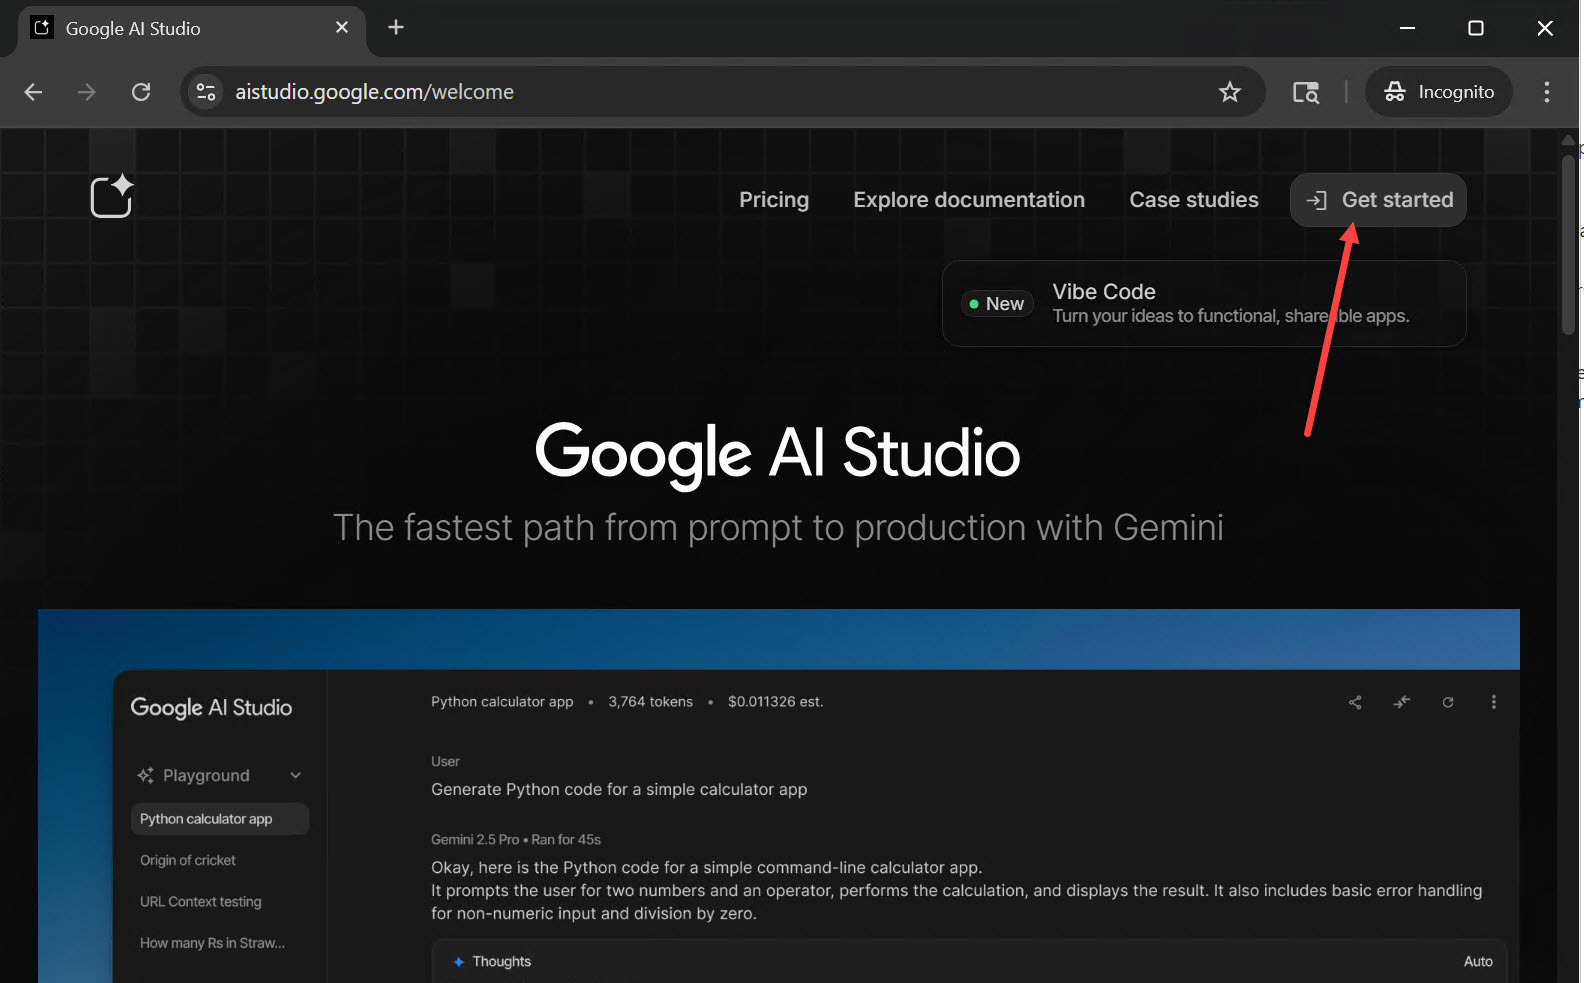Open a new browser tab

click(x=396, y=28)
